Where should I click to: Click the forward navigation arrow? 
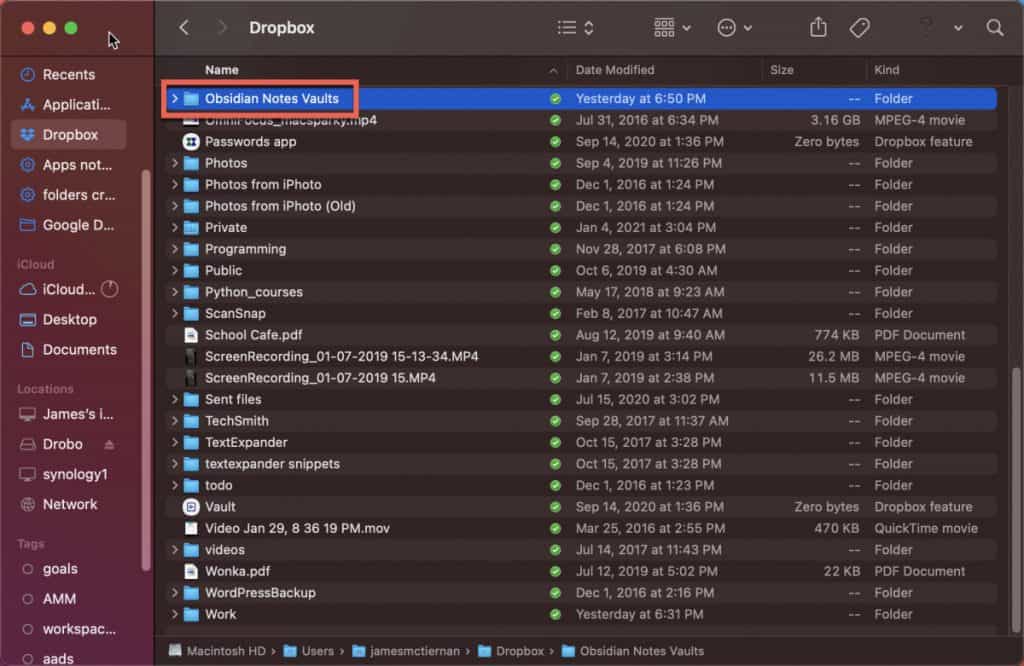221,27
